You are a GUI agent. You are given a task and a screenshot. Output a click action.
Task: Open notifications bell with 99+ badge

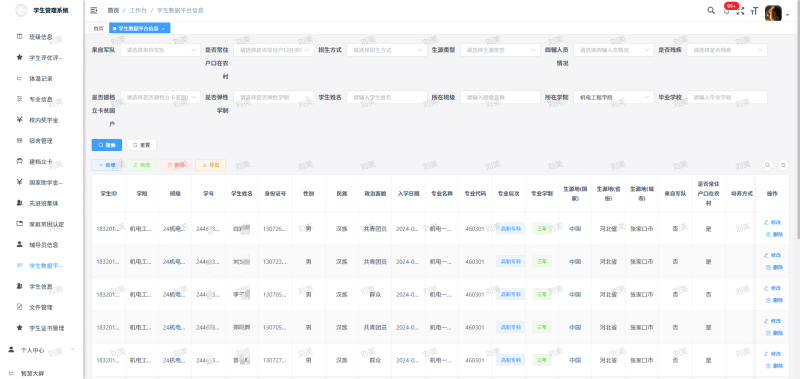727,11
